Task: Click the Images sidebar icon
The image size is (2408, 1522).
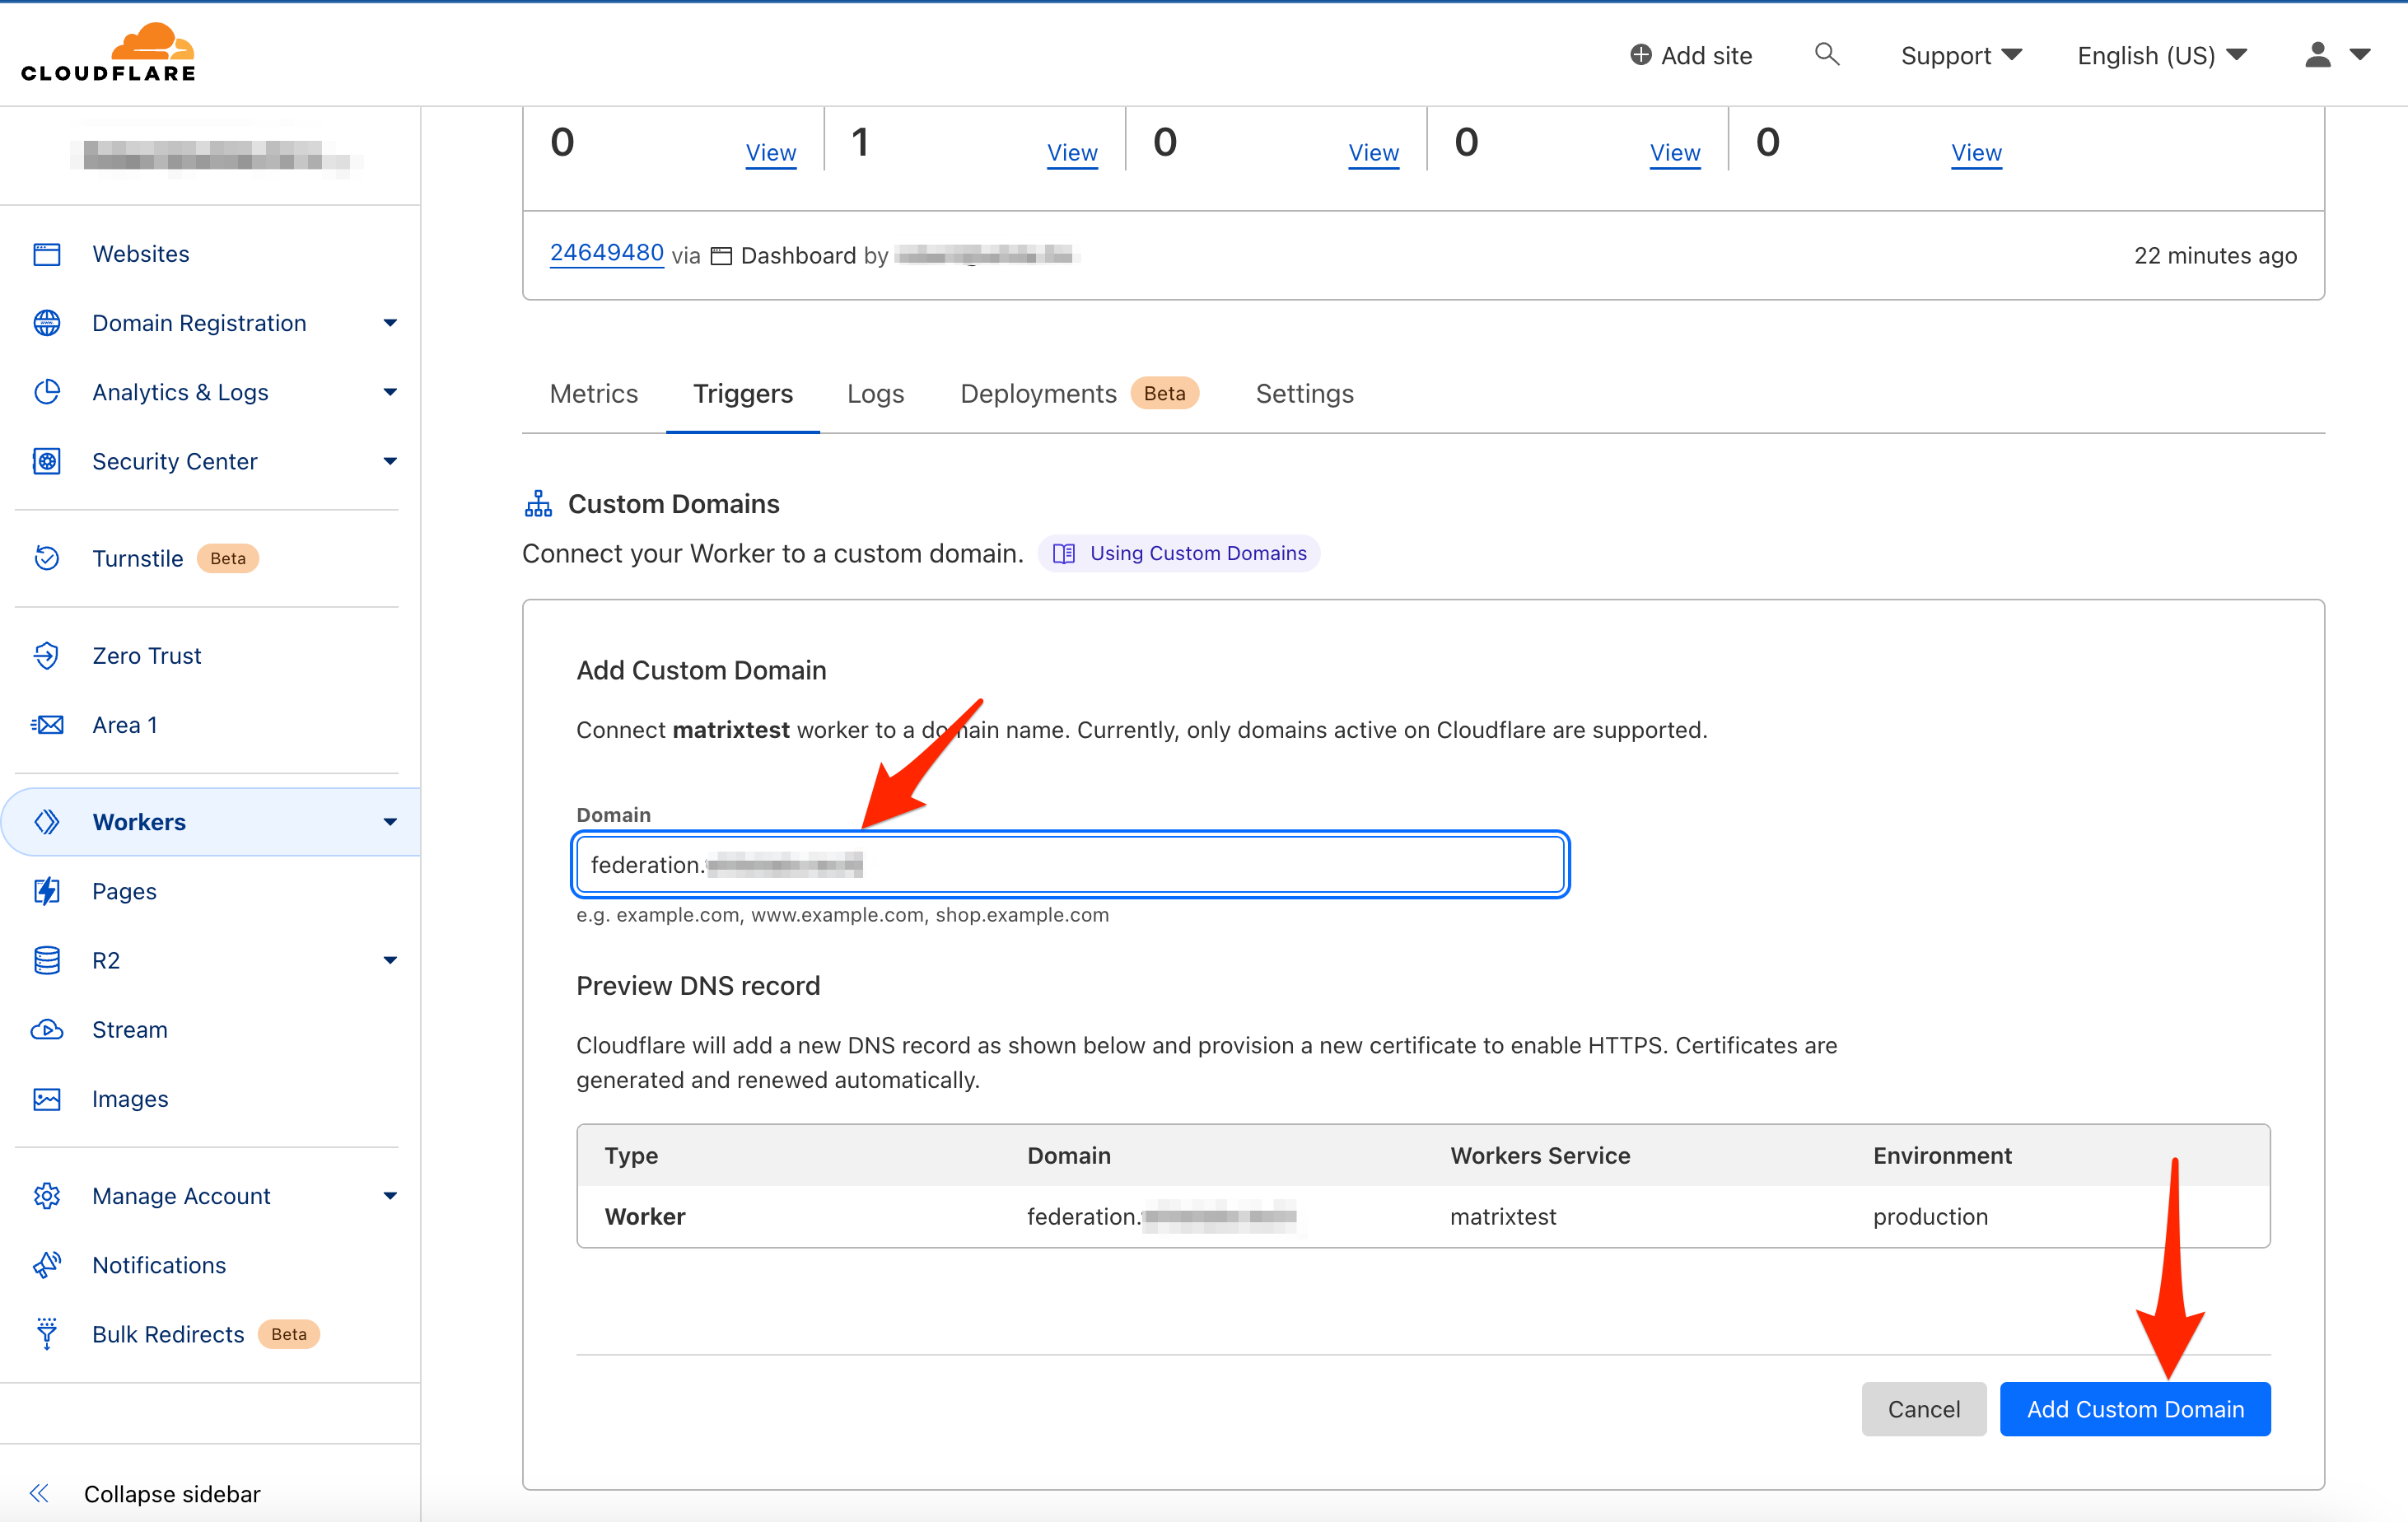Action: point(47,1098)
